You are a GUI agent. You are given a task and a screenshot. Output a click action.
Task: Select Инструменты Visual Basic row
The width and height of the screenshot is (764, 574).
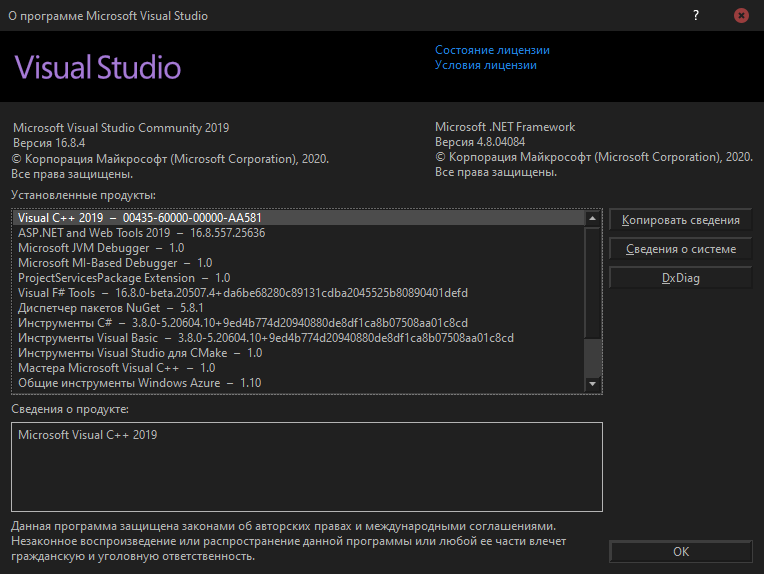point(300,338)
